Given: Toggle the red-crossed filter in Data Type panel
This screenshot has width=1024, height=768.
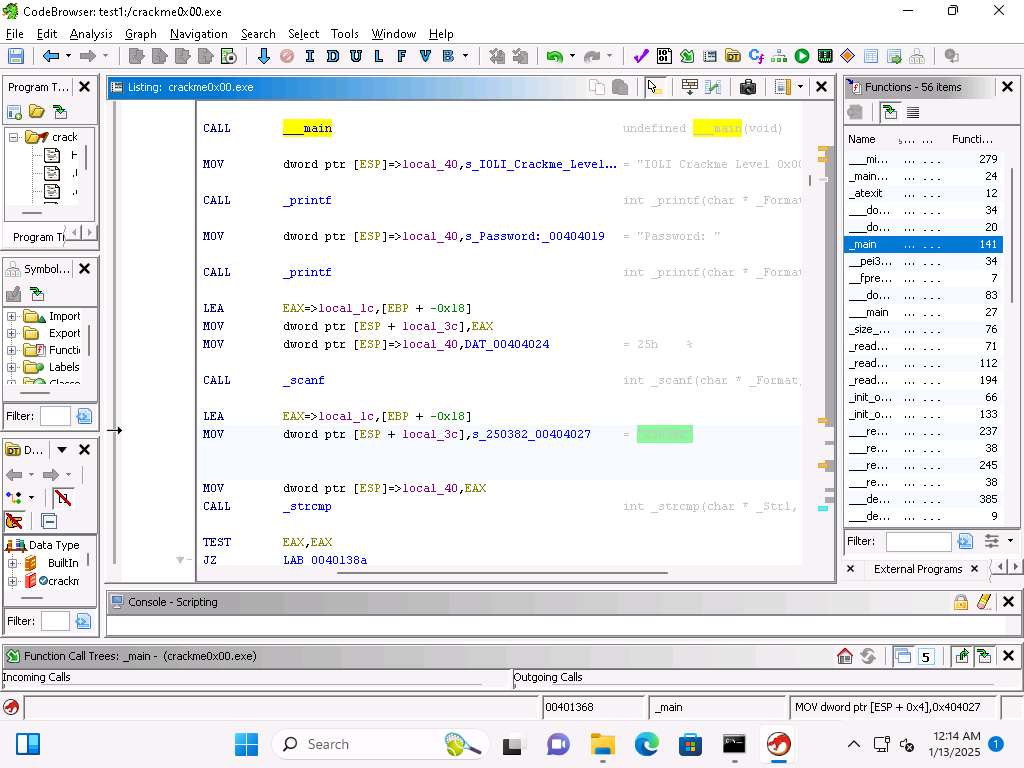Looking at the screenshot, I should pyautogui.click(x=63, y=498).
